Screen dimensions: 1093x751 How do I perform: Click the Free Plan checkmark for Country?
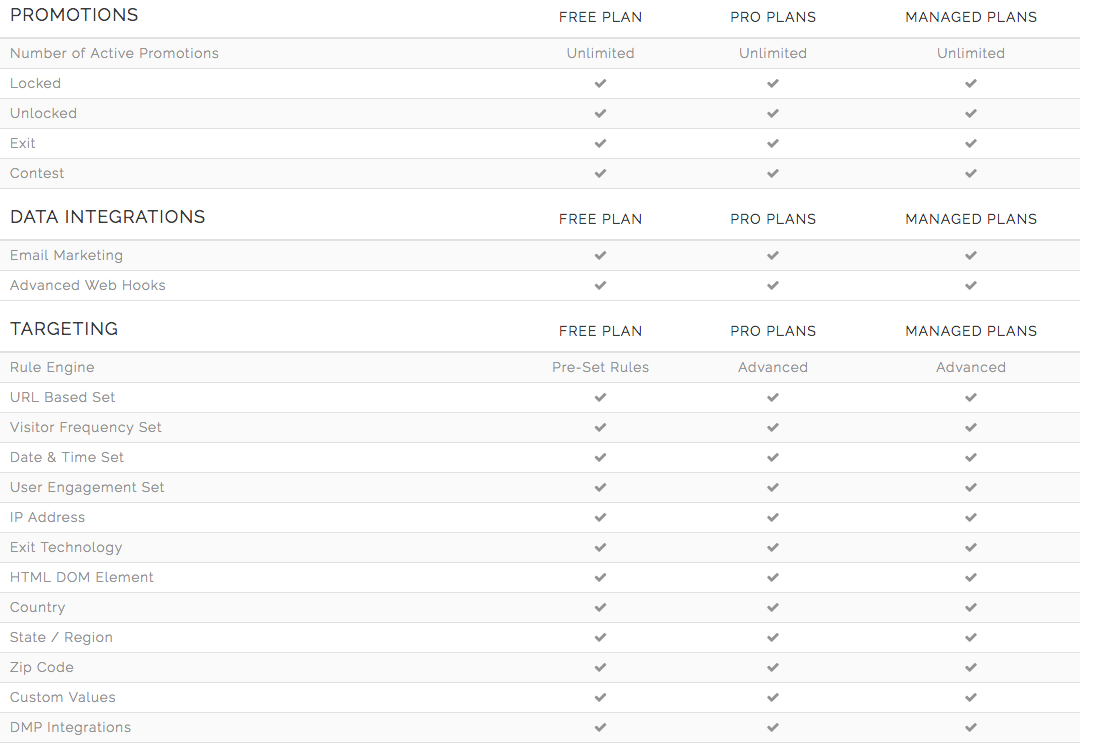(600, 608)
